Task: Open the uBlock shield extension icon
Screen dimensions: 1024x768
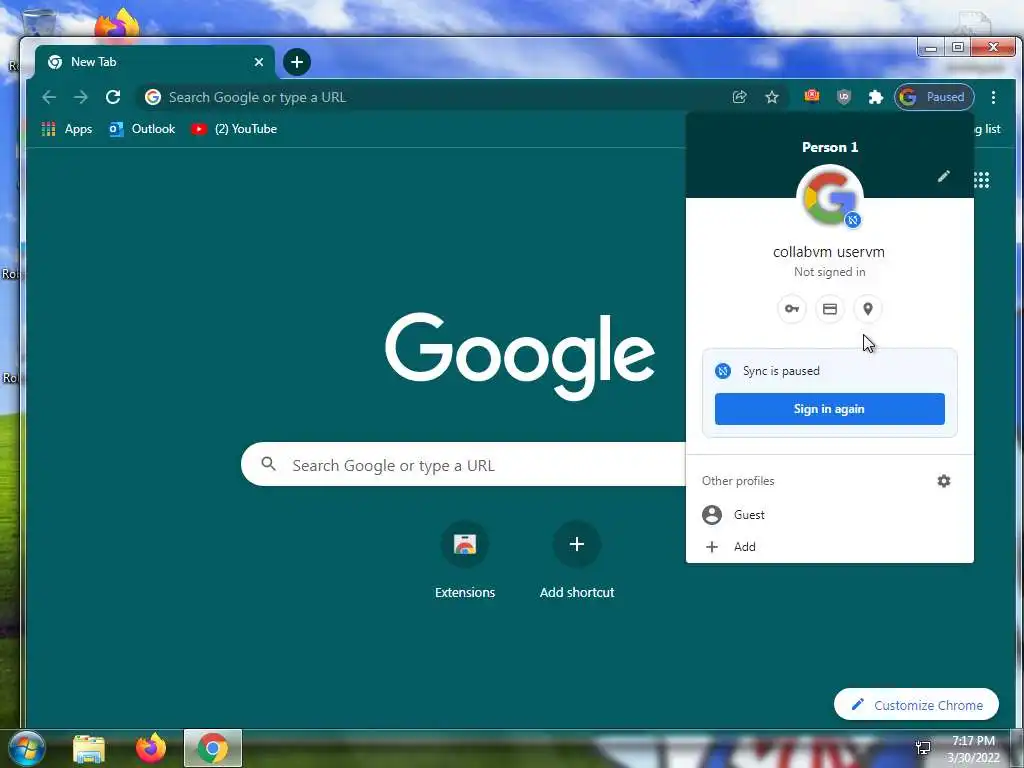Action: pyautogui.click(x=844, y=97)
